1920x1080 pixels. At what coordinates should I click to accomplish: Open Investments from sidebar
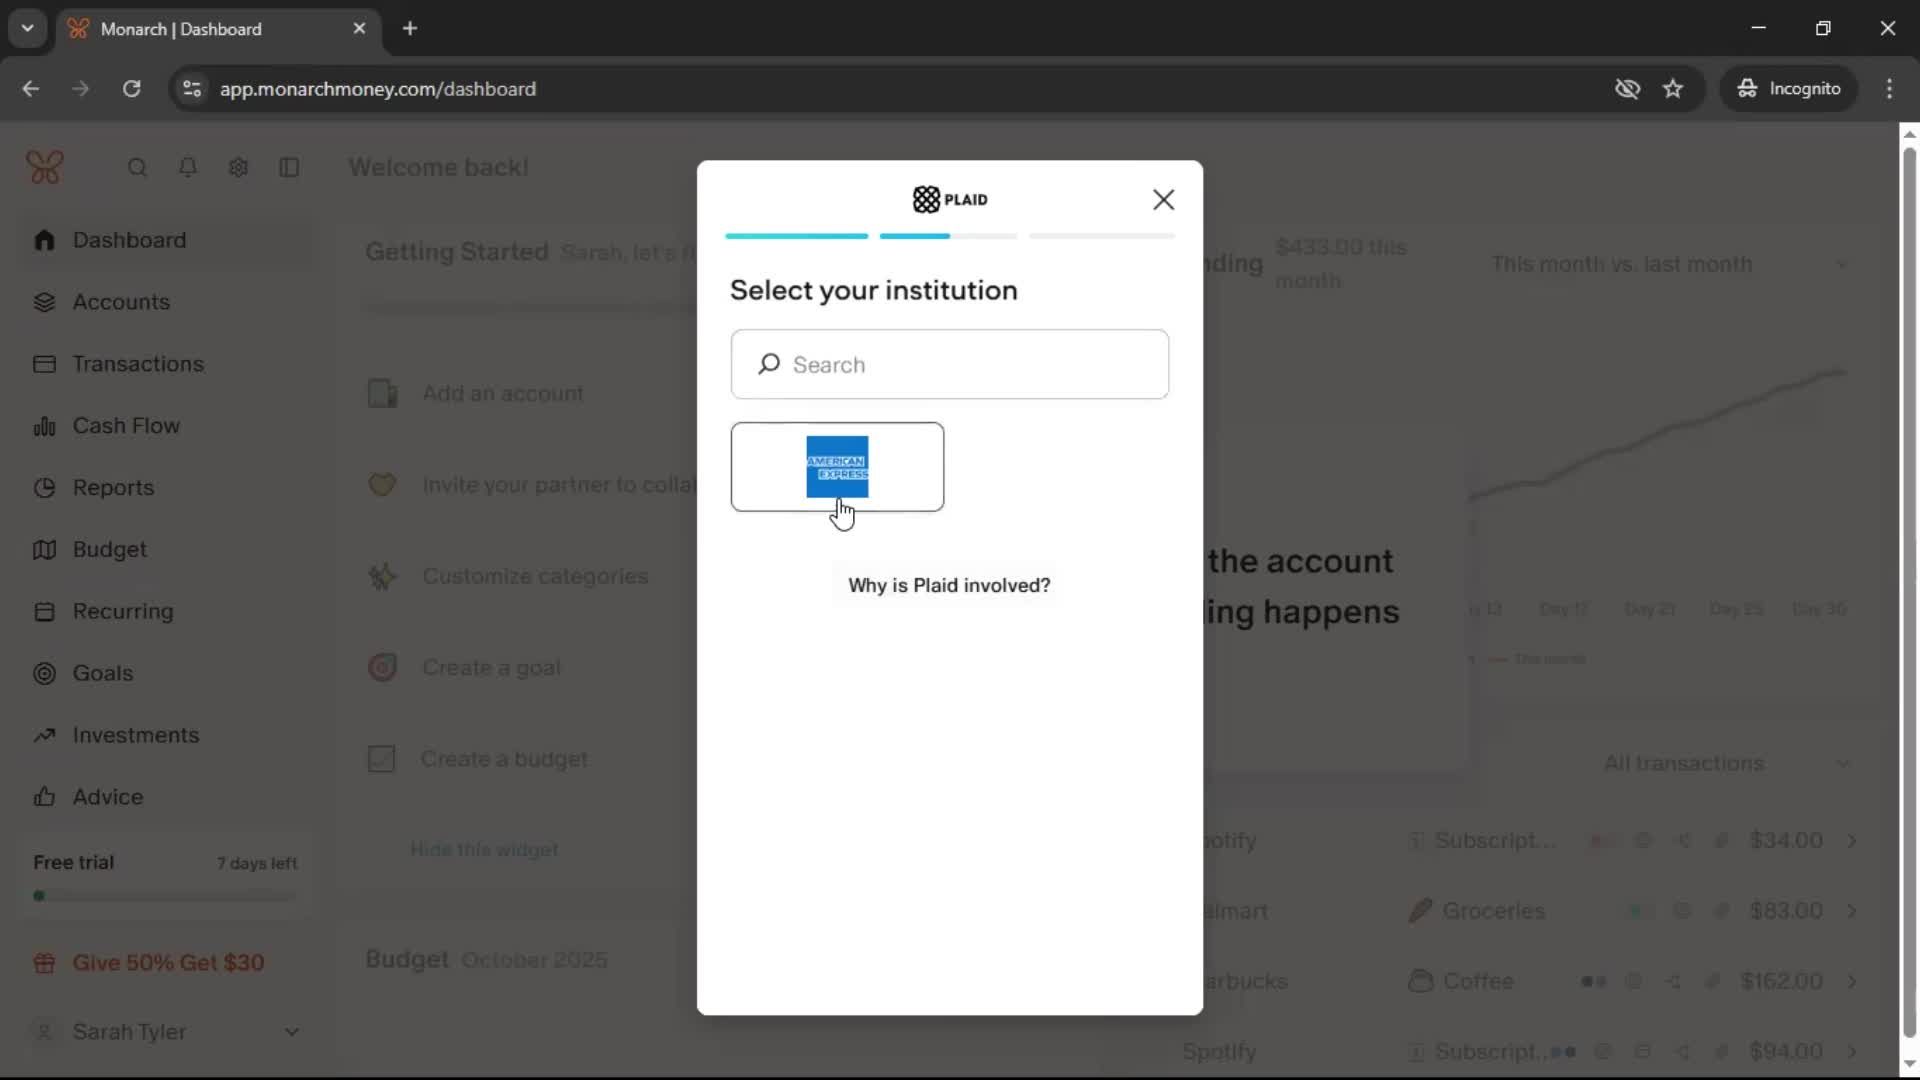(x=135, y=735)
